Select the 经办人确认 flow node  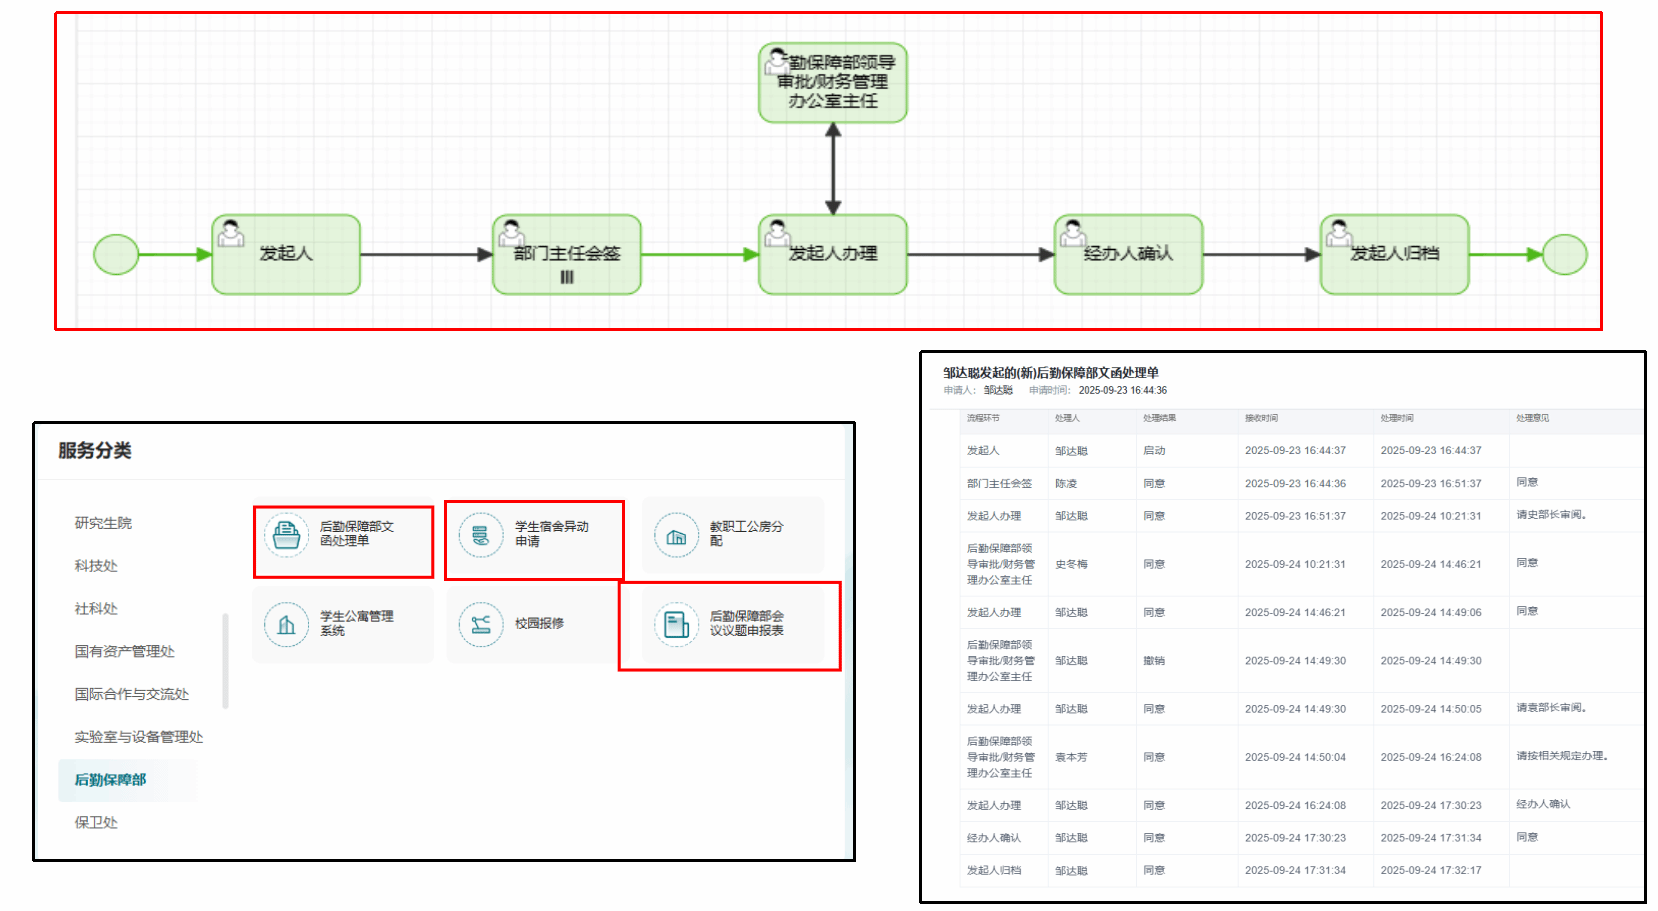coord(1128,255)
